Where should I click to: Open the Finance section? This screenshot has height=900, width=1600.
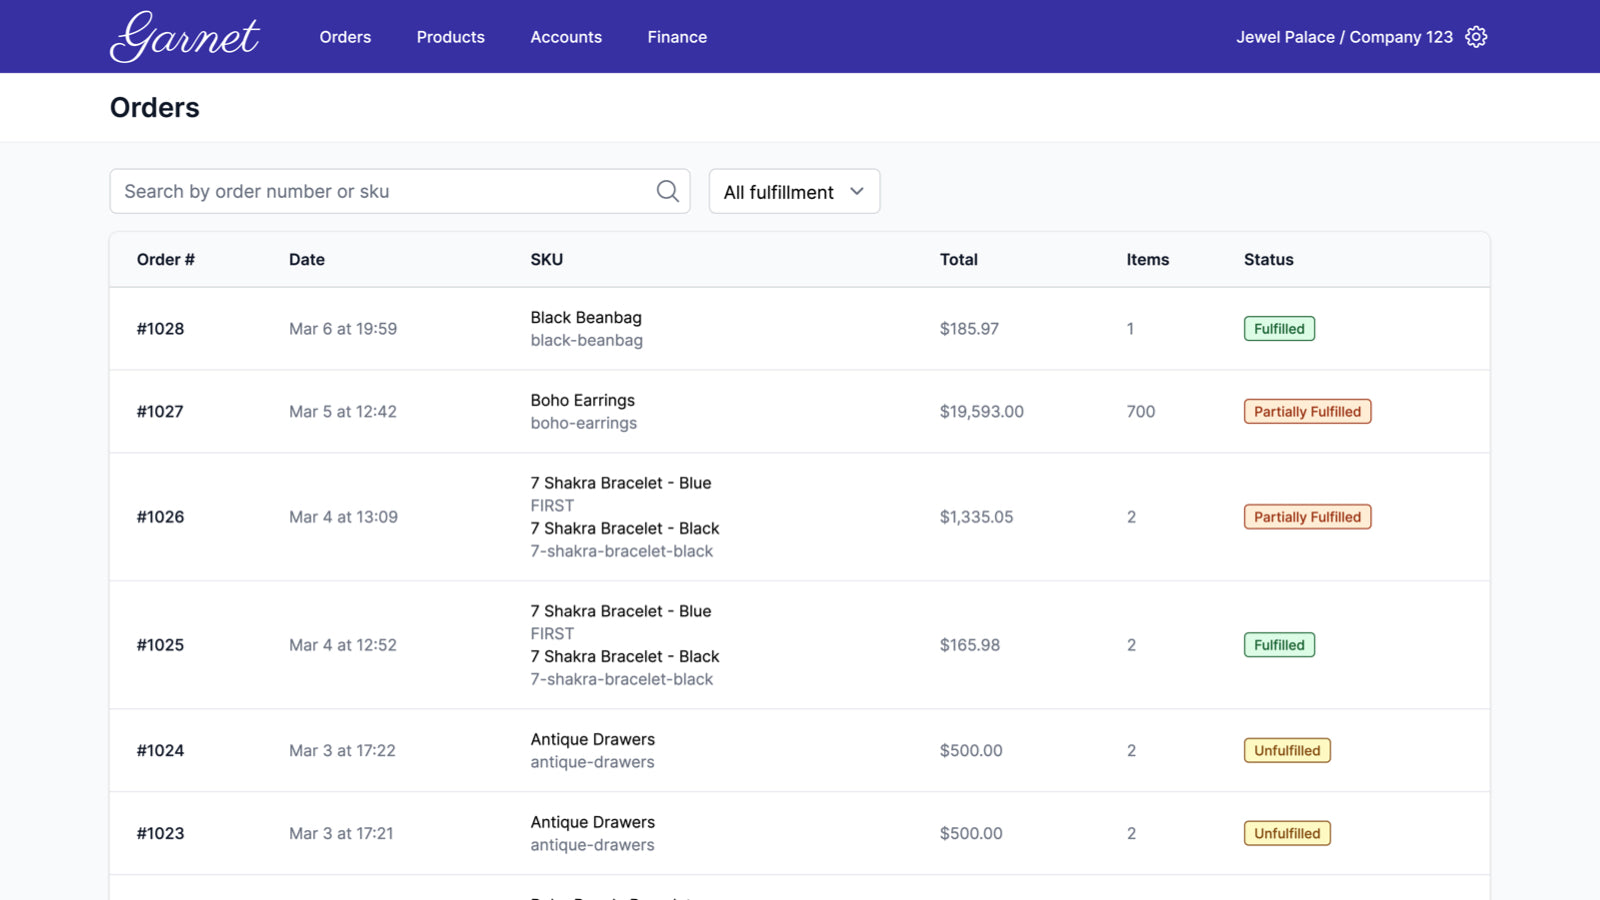click(677, 37)
